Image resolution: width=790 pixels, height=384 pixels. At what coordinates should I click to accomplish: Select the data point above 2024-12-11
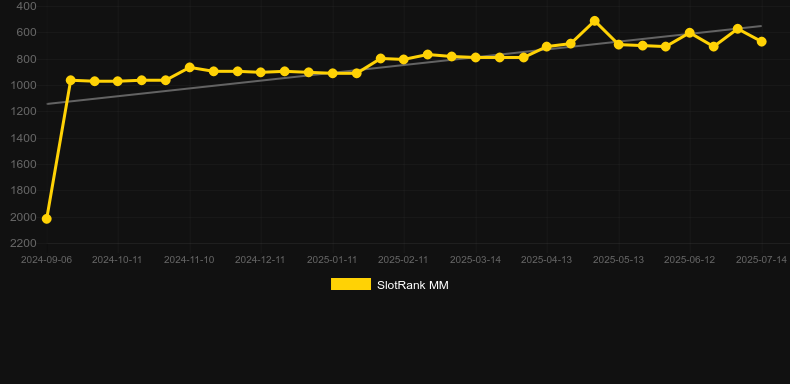point(260,72)
